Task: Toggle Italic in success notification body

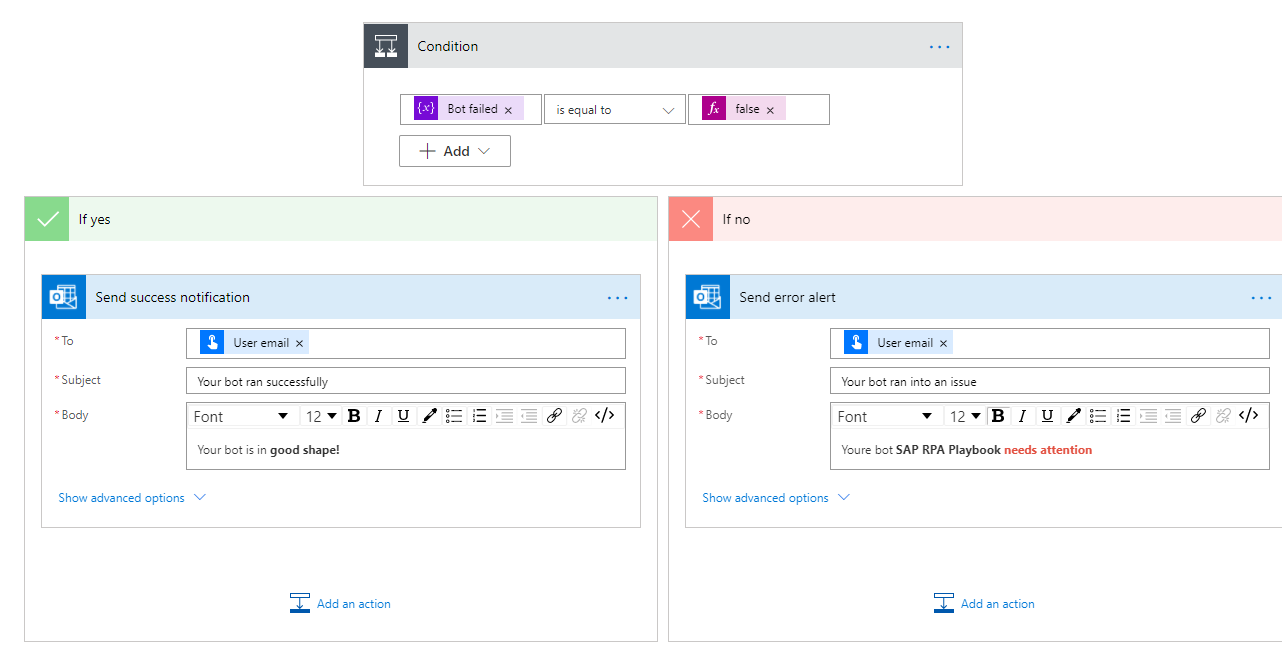Action: [x=378, y=416]
